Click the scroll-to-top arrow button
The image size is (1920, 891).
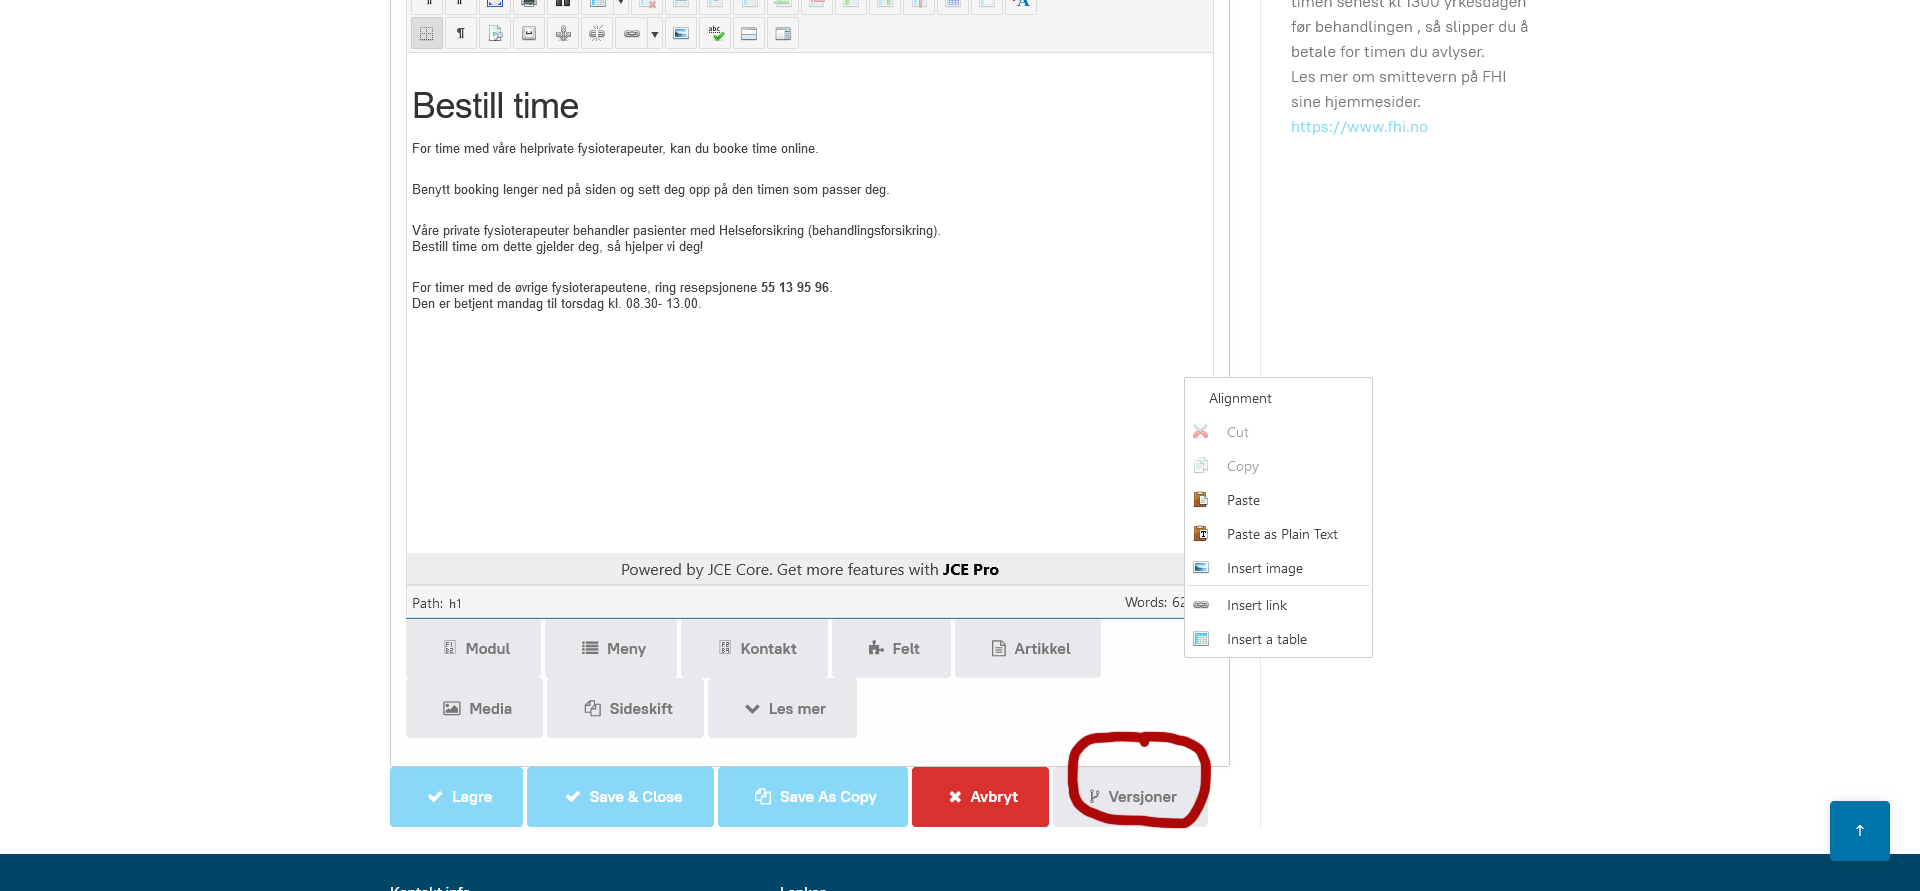click(1860, 831)
